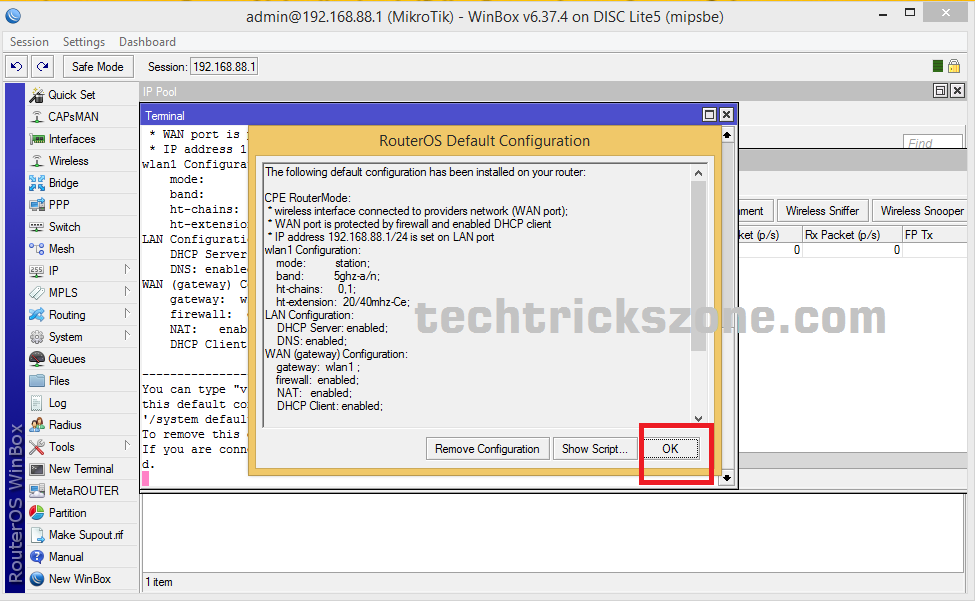Image resolution: width=975 pixels, height=601 pixels.
Task: Toggle Safe Mode button
Action: tap(98, 66)
